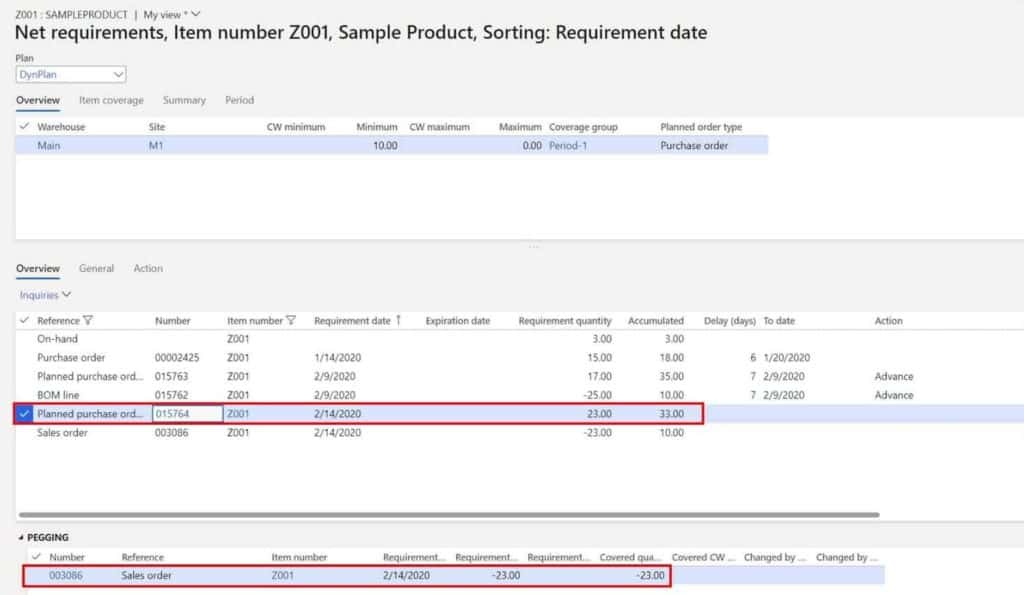The image size is (1024, 595).
Task: Open the Period tab
Action: (239, 100)
